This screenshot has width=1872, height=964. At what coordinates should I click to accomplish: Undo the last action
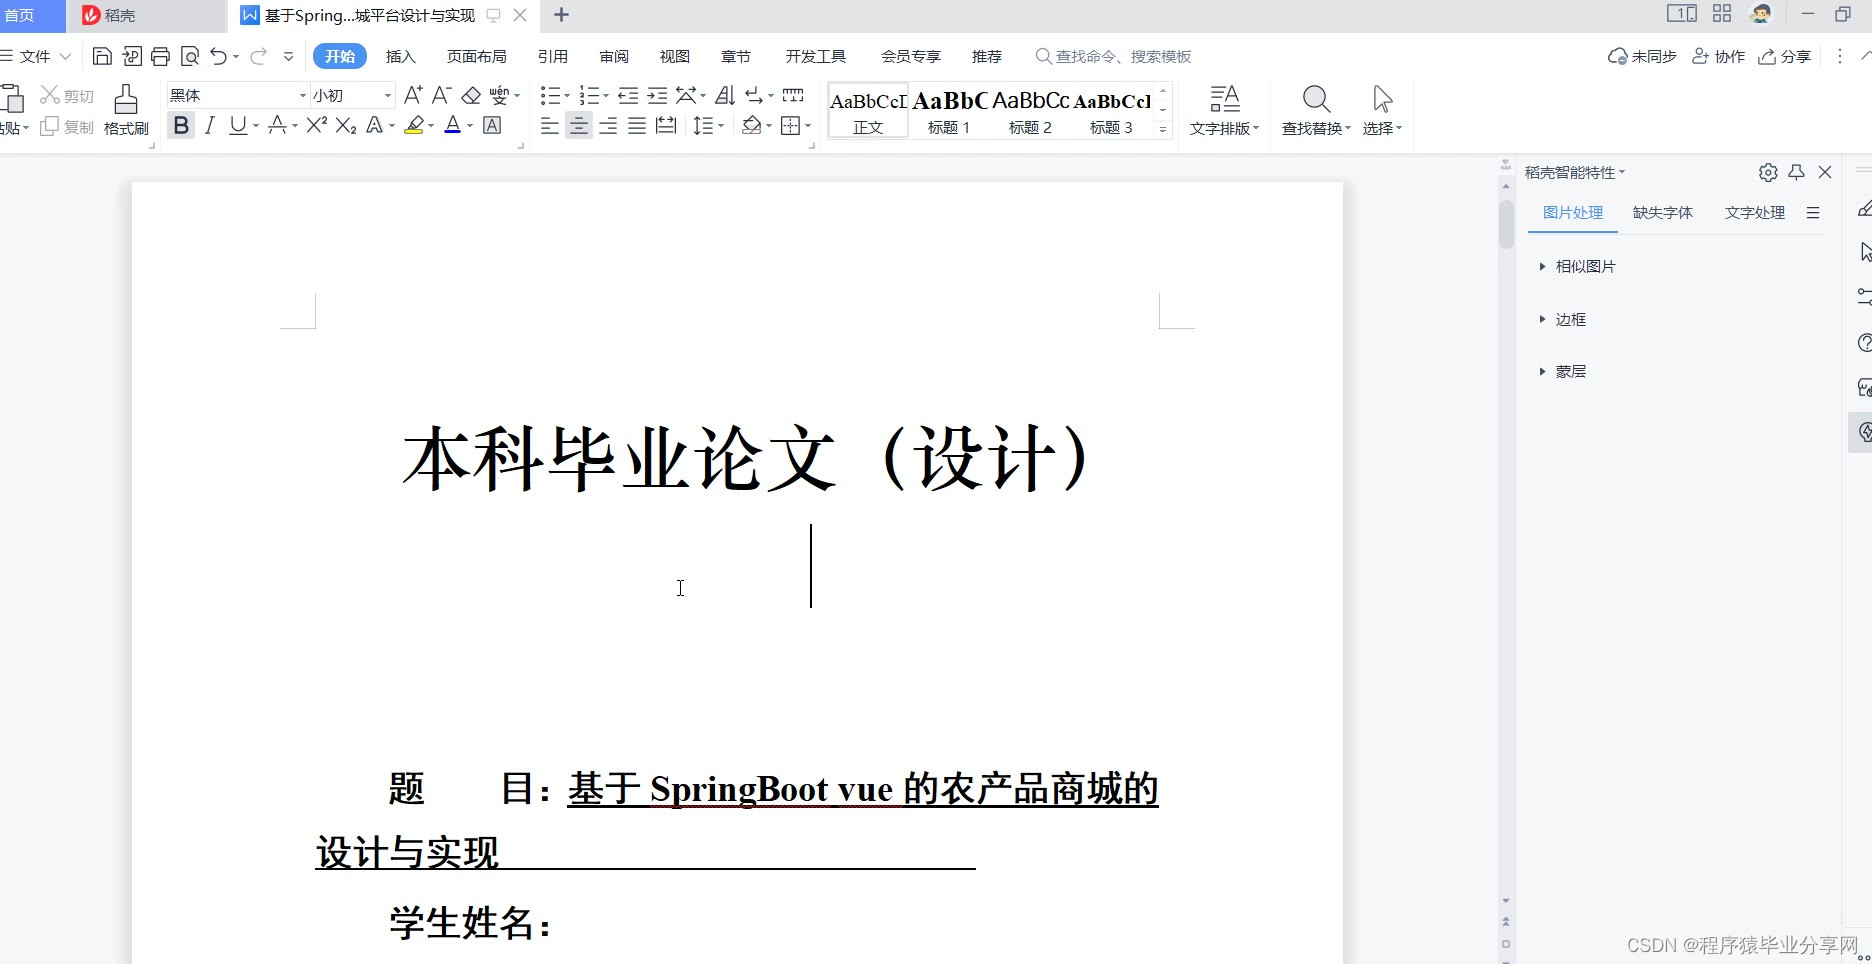(219, 56)
